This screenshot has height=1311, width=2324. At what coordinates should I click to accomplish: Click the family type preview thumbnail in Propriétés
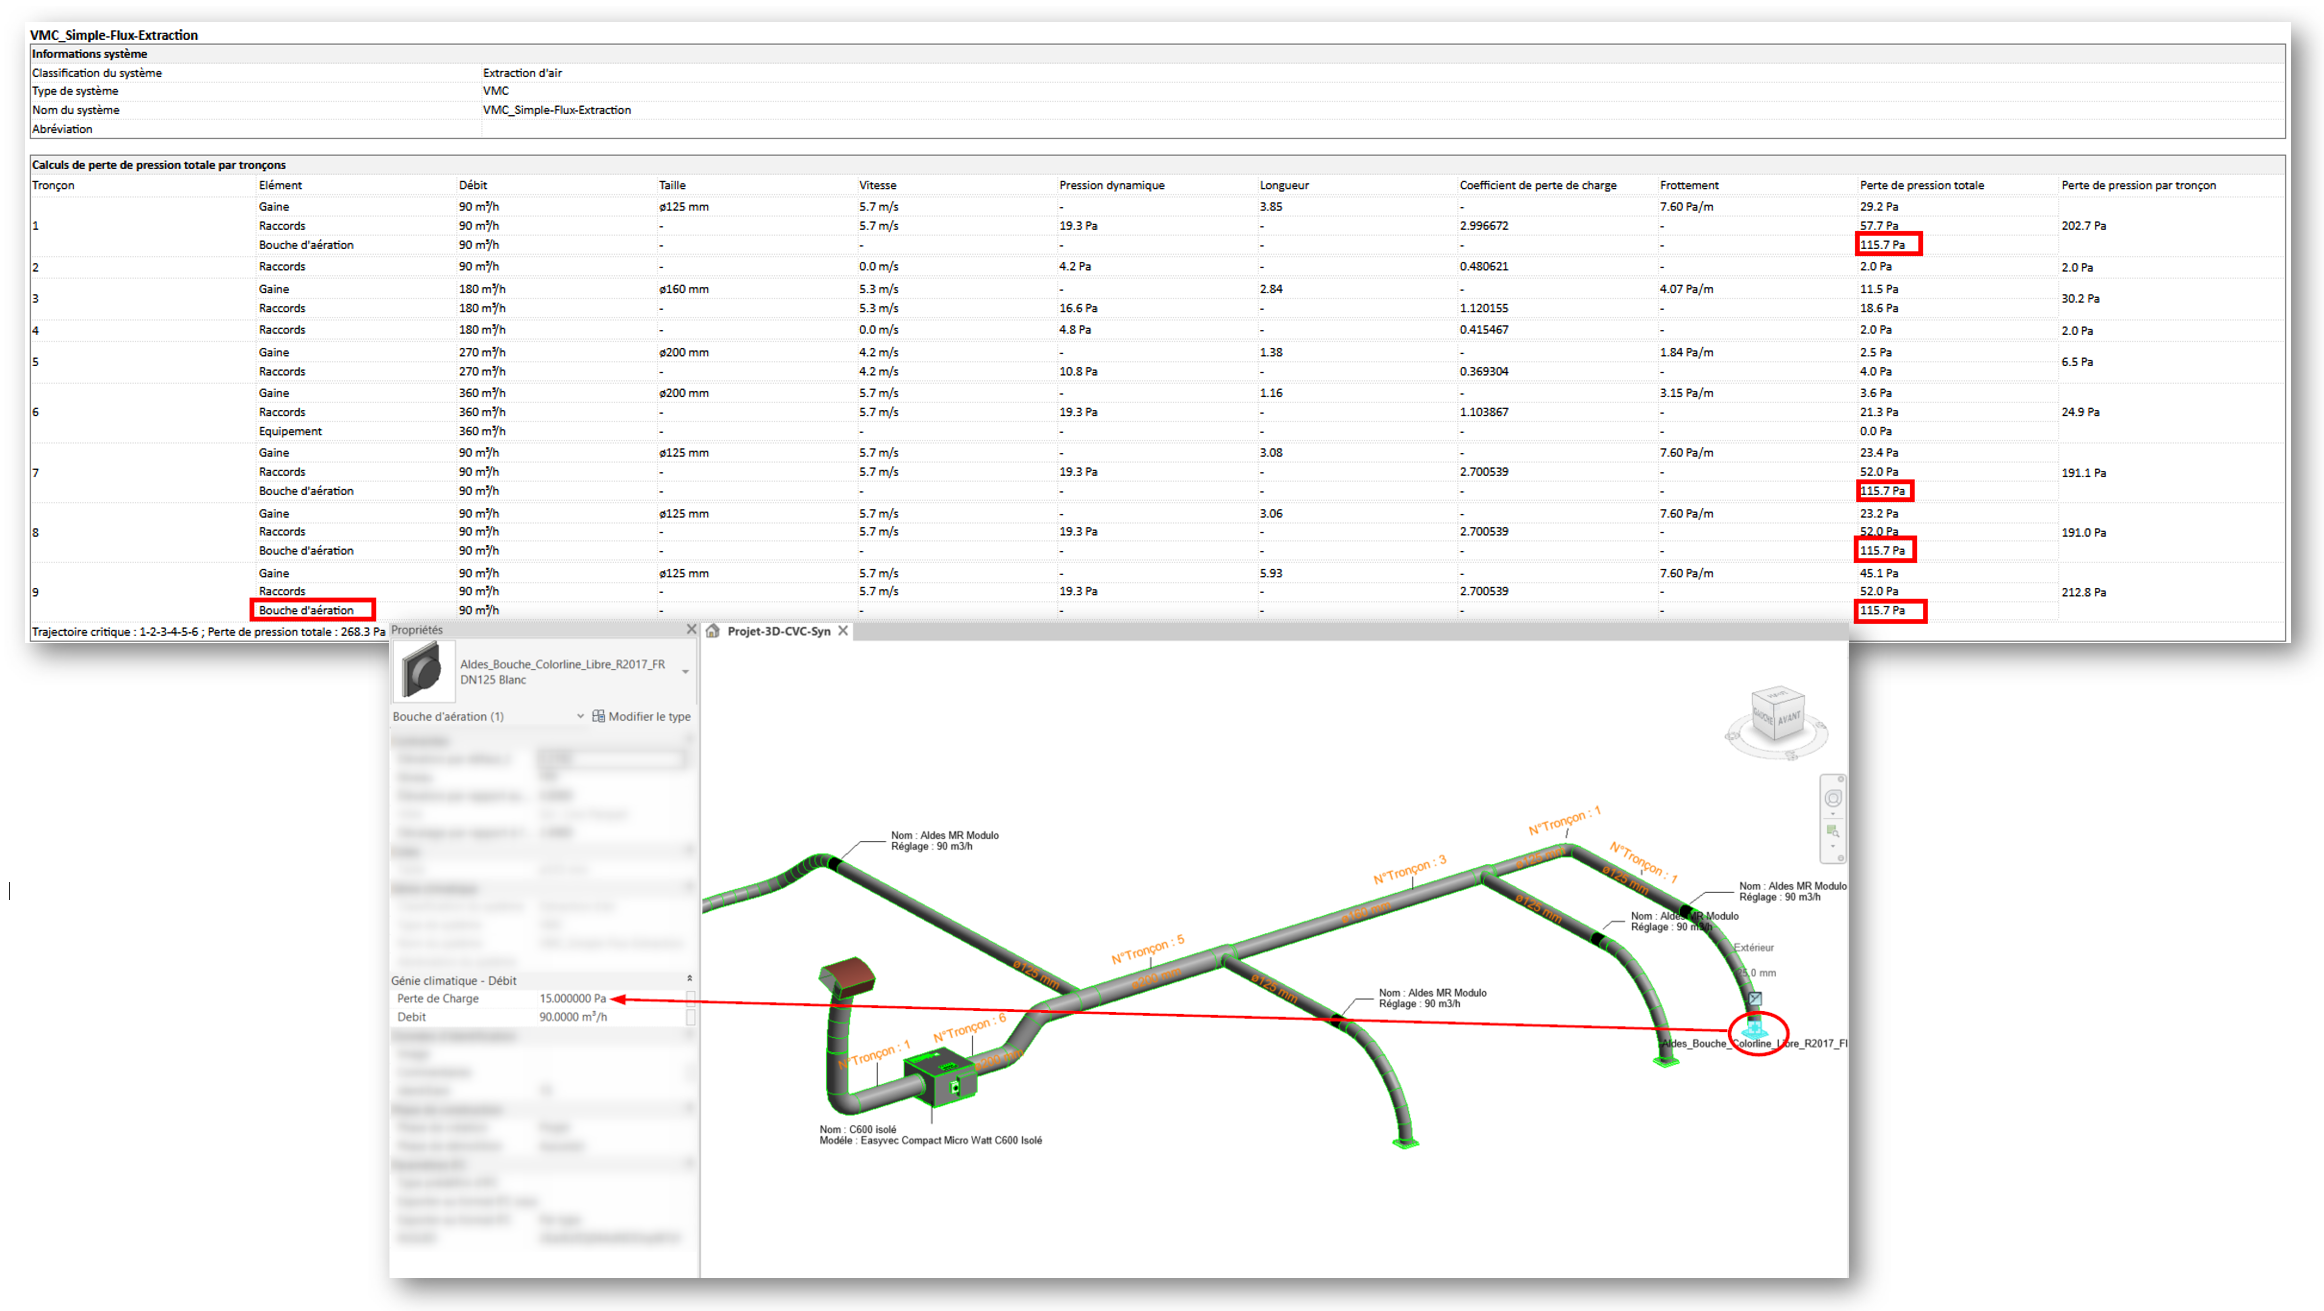pyautogui.click(x=424, y=671)
